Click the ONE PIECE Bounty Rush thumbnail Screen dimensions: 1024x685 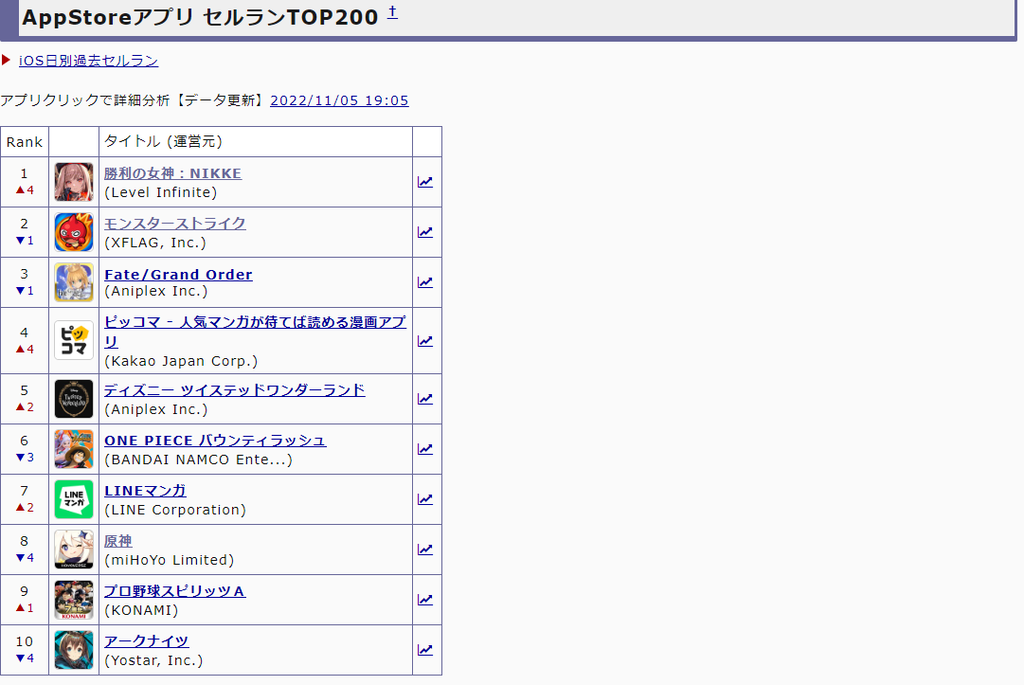(74, 449)
